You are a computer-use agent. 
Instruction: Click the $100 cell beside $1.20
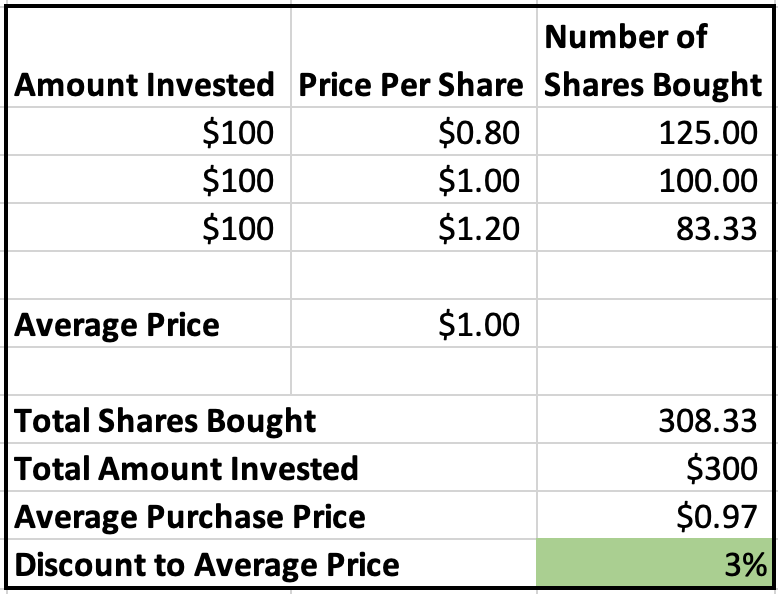click(148, 227)
